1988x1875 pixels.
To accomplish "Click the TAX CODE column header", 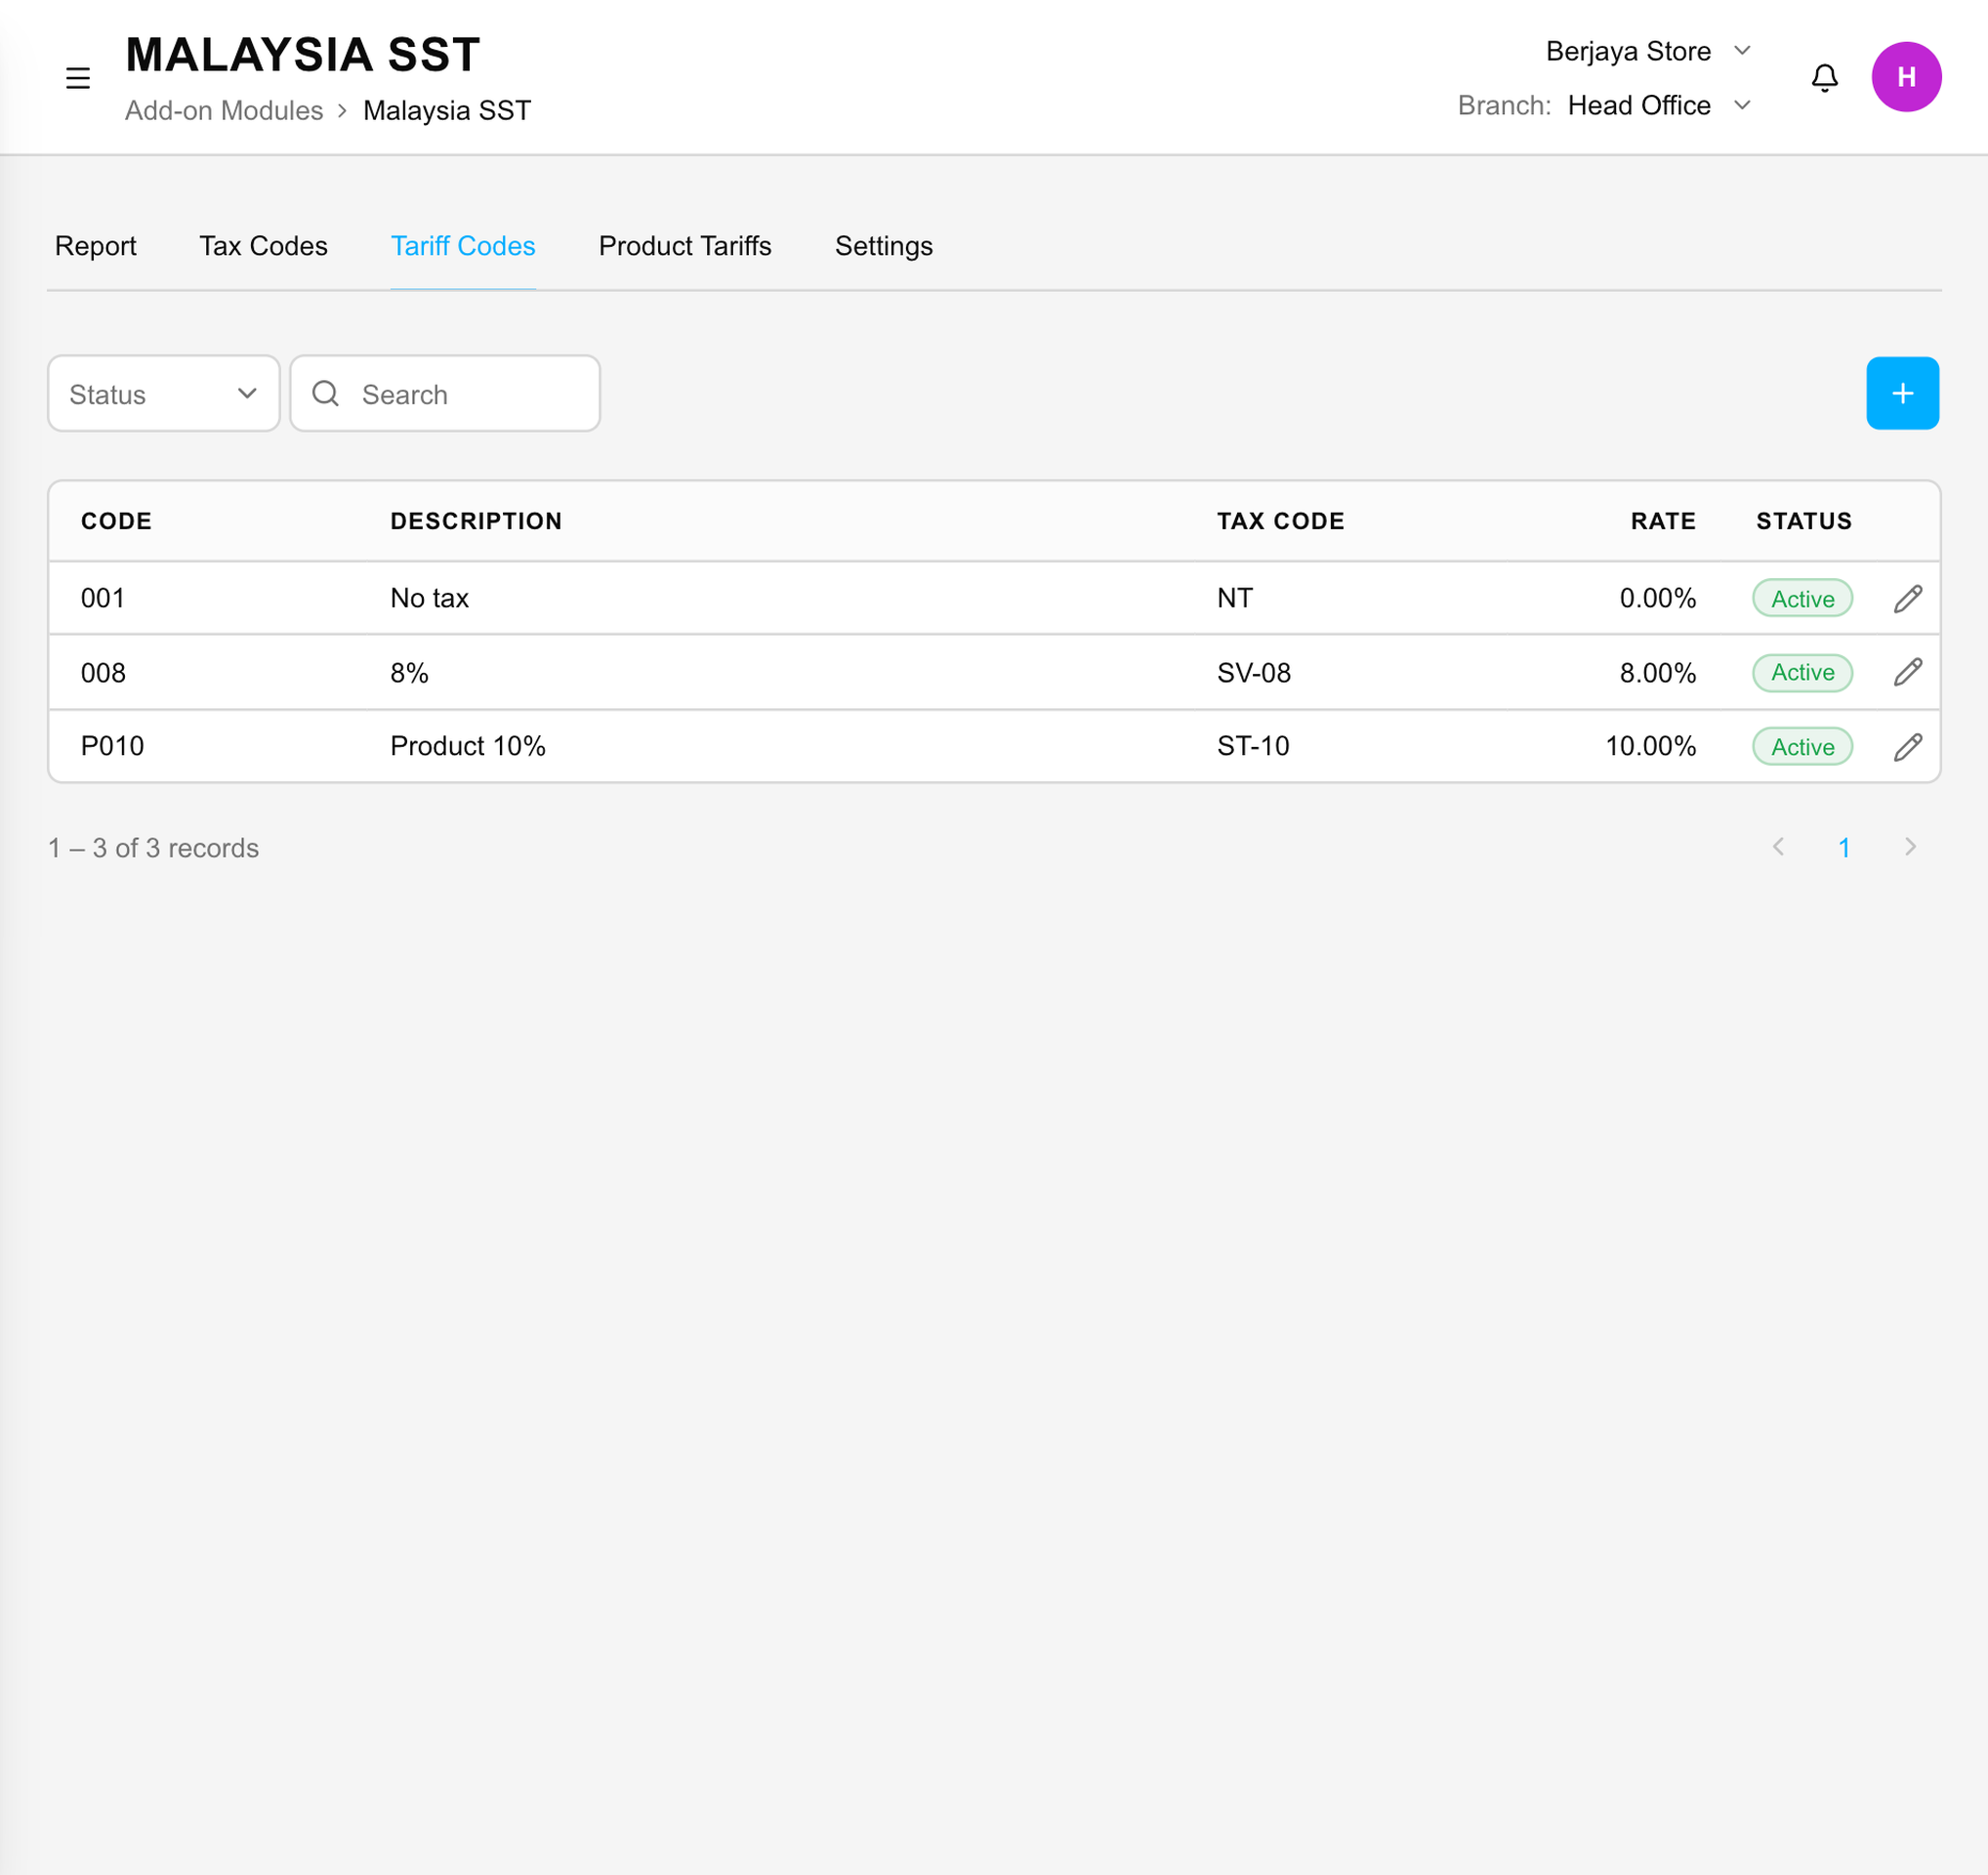I will point(1280,521).
